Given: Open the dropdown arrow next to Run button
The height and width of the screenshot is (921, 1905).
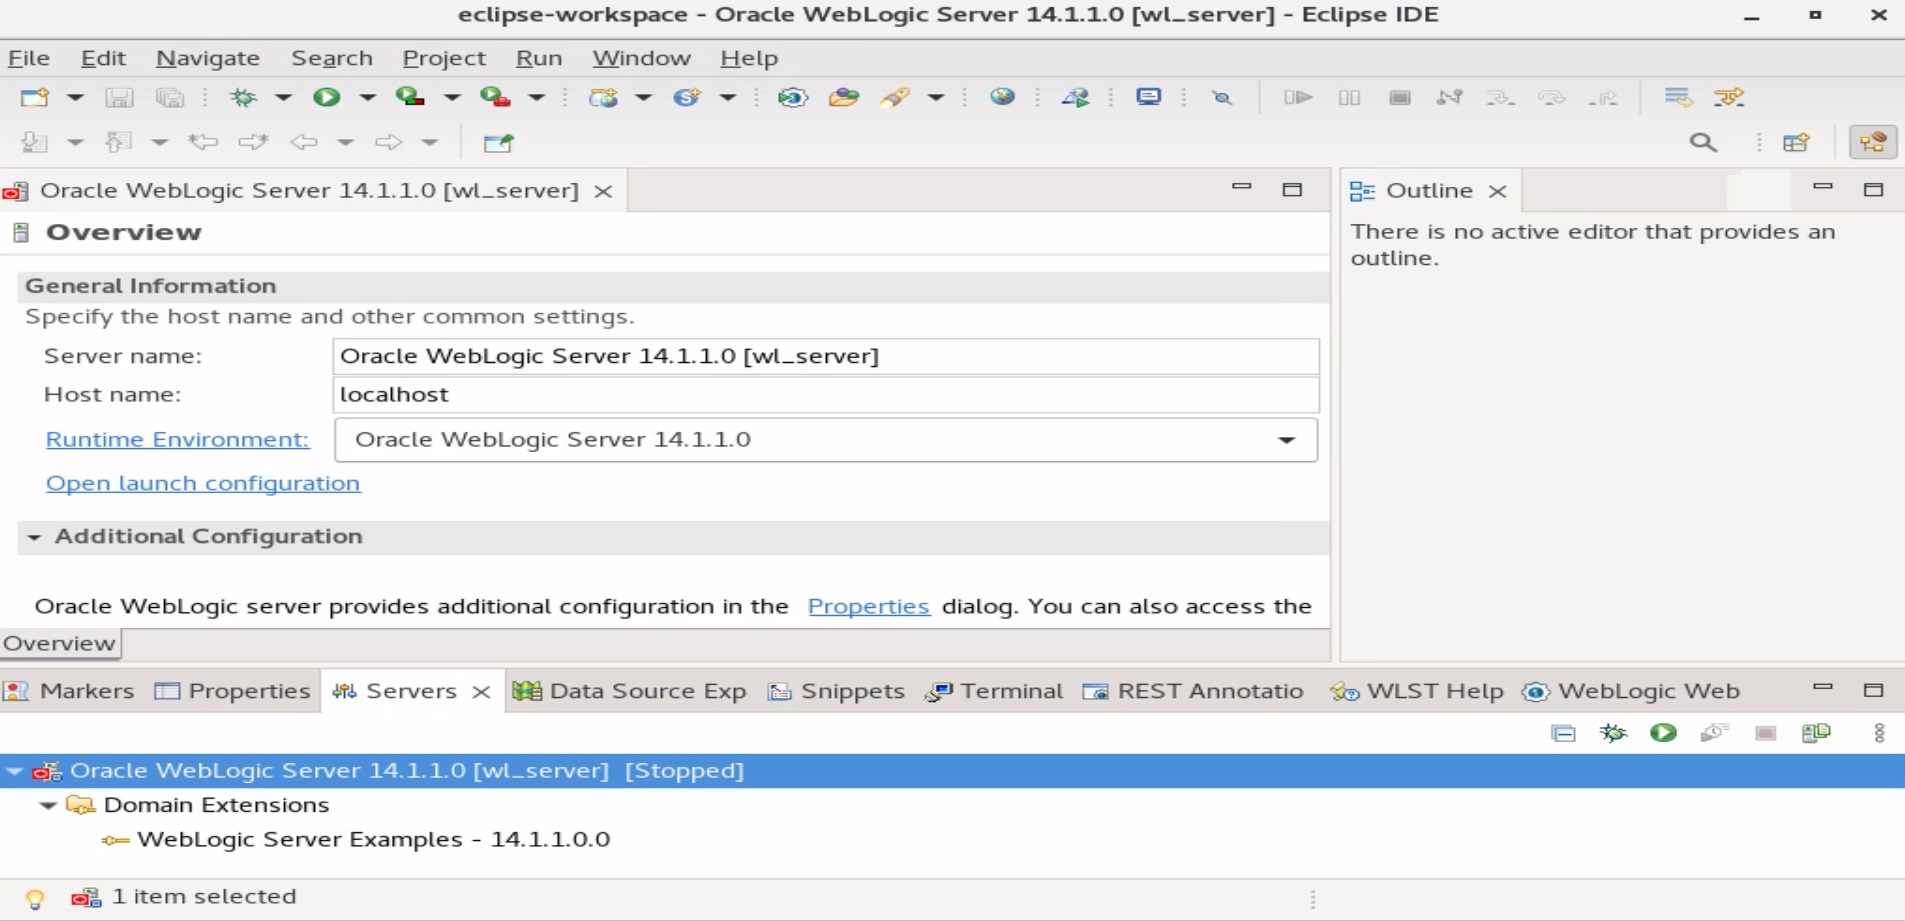Looking at the screenshot, I should tap(367, 97).
